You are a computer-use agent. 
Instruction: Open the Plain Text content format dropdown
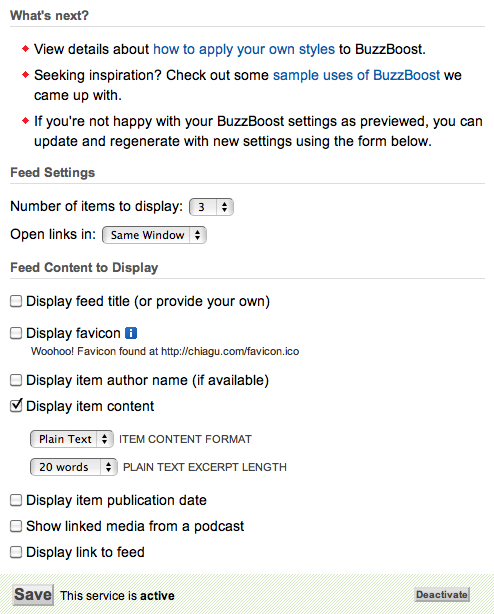pos(72,439)
